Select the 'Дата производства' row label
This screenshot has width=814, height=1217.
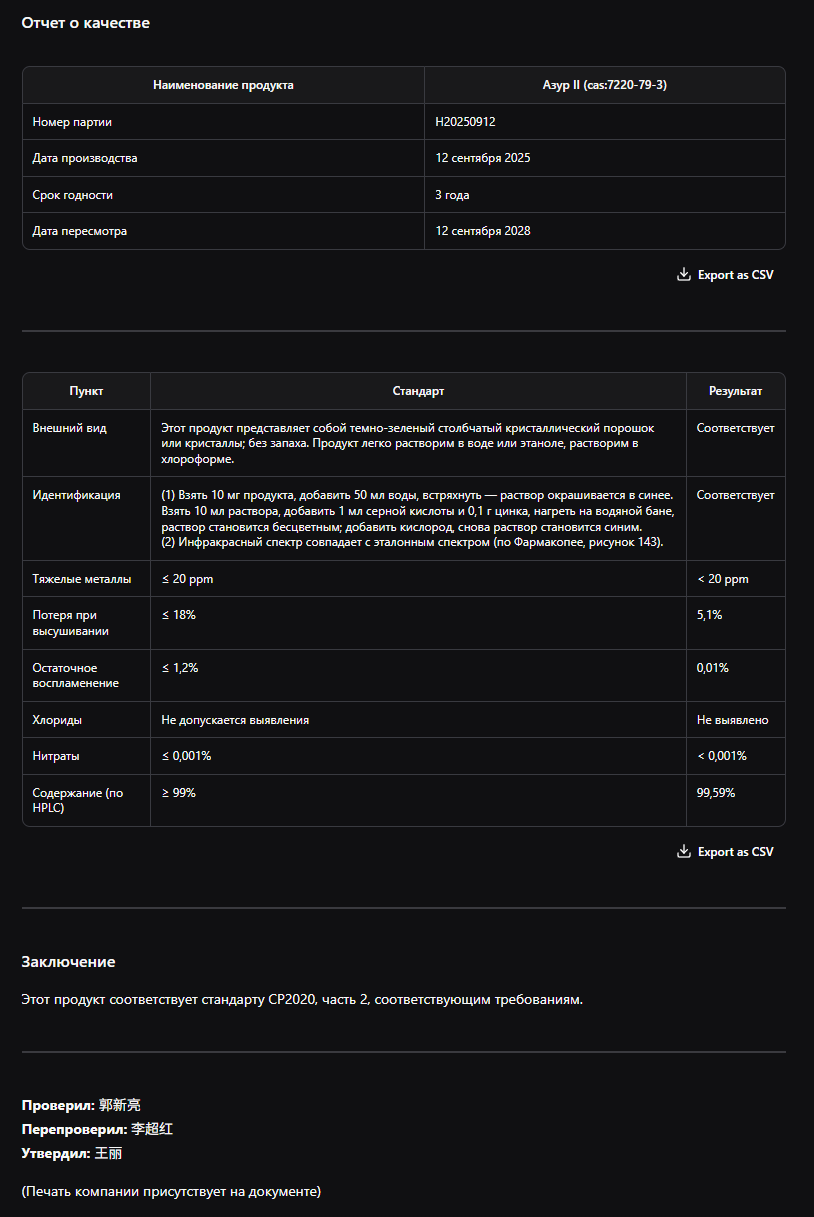point(85,158)
